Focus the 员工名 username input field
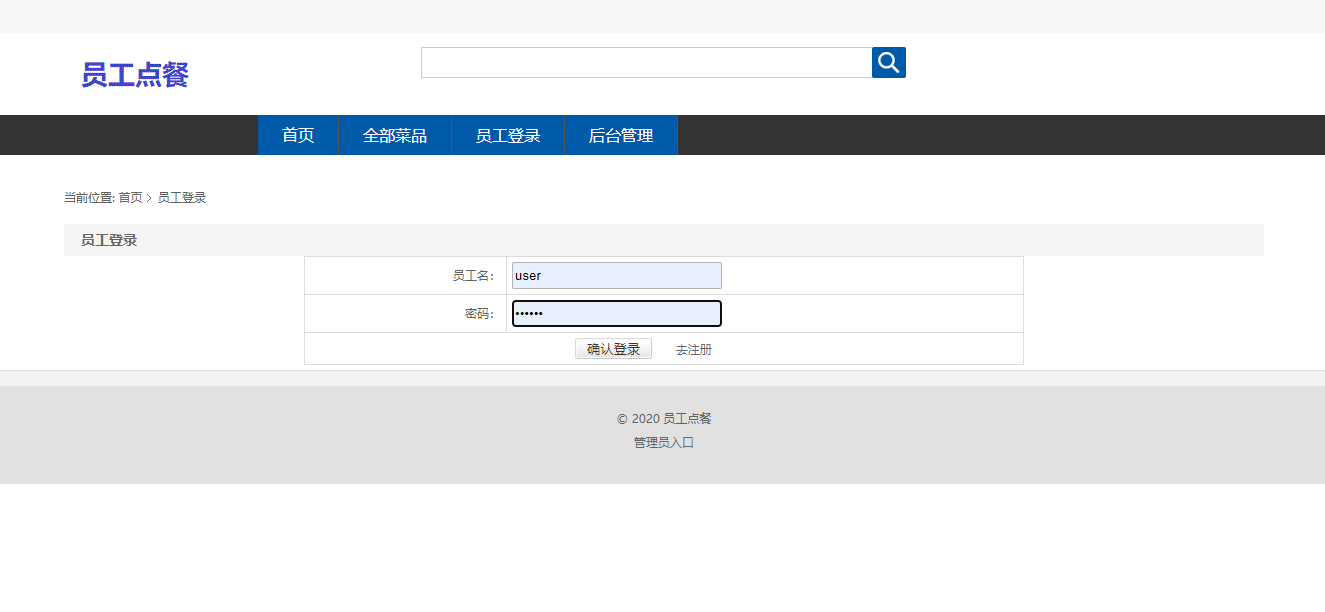Screen dimensions: 1325x612 coord(616,275)
